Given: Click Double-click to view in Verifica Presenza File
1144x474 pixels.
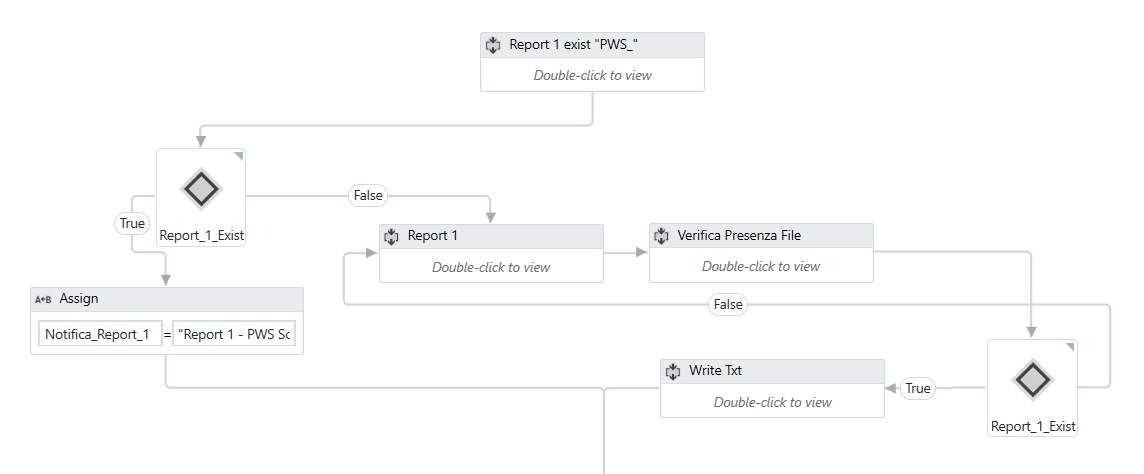Looking at the screenshot, I should pyautogui.click(x=761, y=266).
